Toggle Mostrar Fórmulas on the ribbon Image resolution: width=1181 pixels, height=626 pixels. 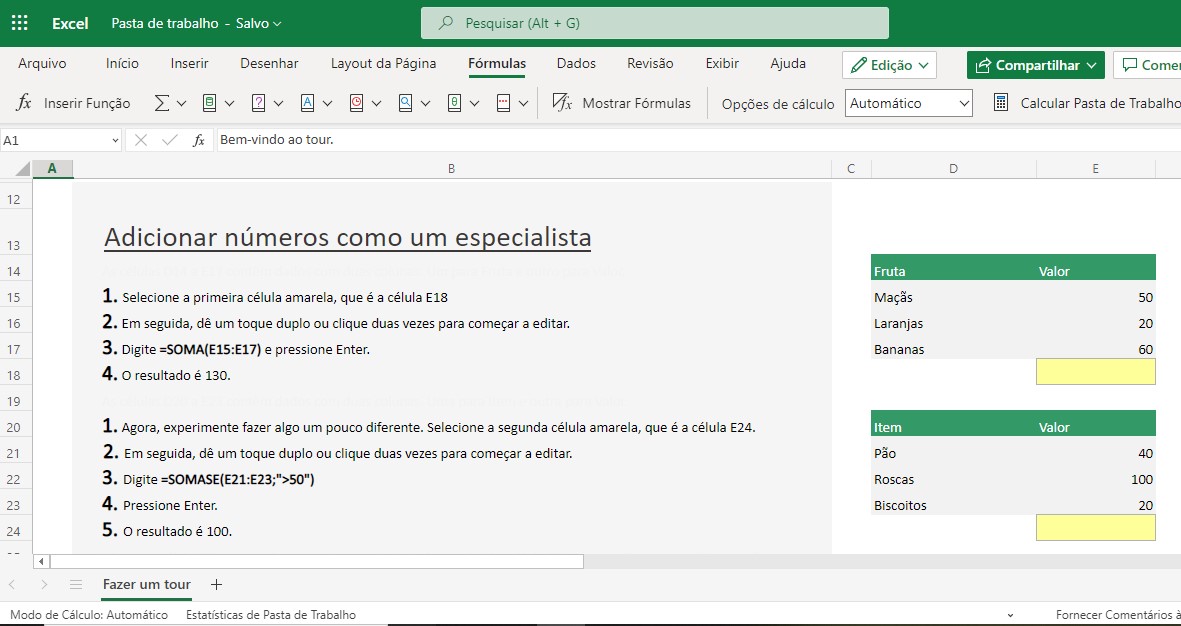tap(622, 103)
